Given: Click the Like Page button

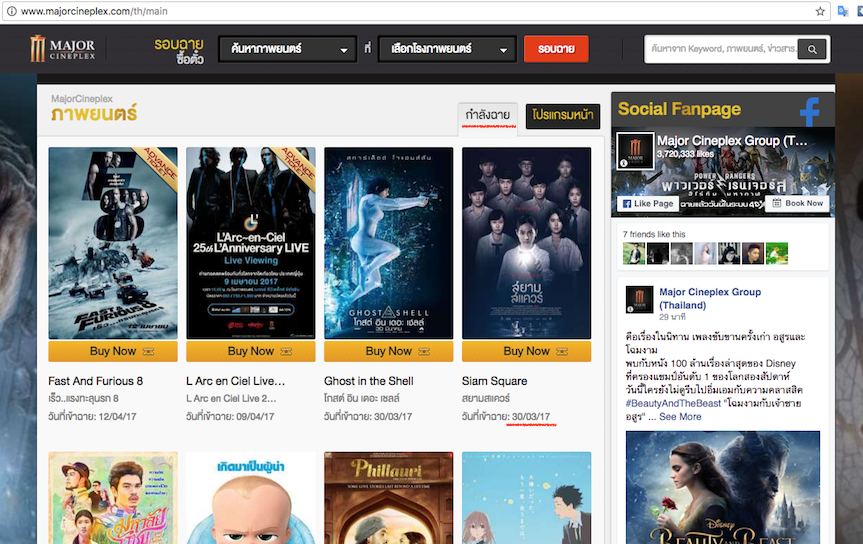Looking at the screenshot, I should [x=648, y=204].
